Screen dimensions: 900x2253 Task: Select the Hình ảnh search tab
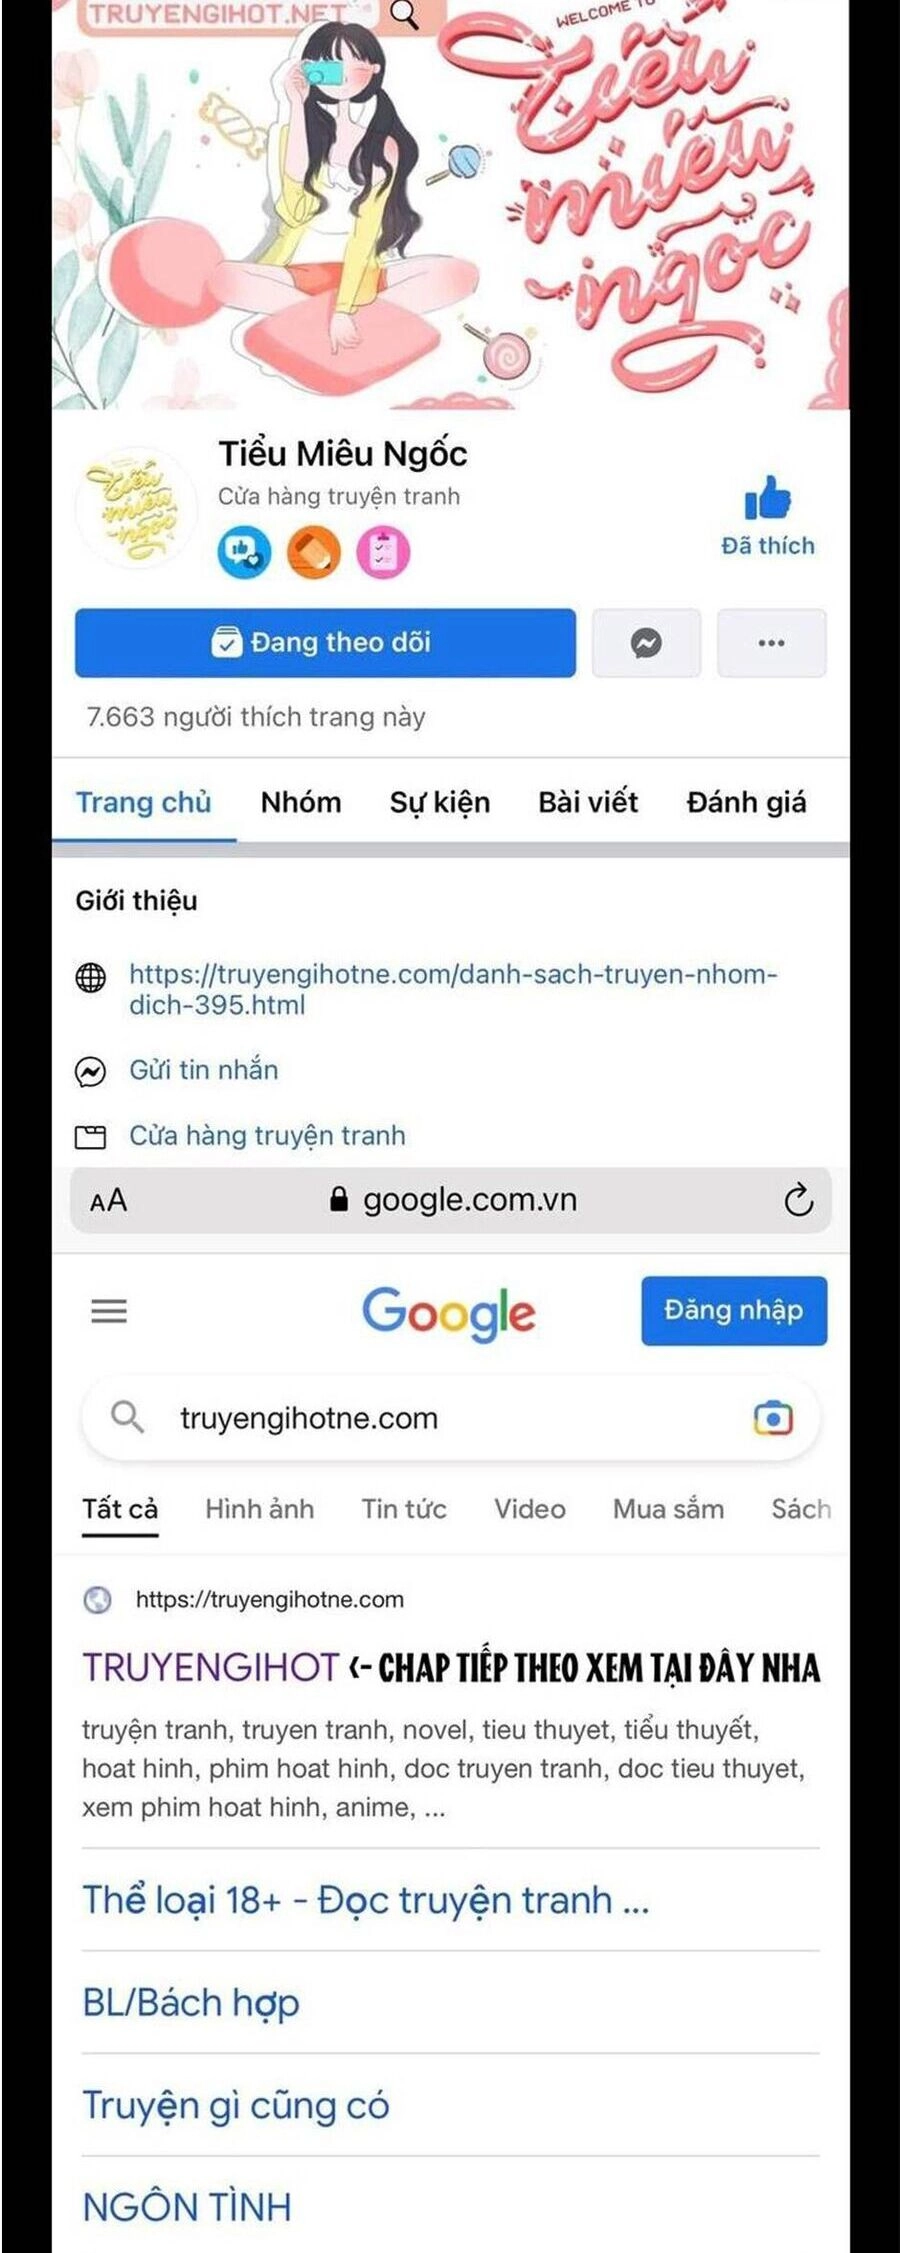tap(260, 1508)
